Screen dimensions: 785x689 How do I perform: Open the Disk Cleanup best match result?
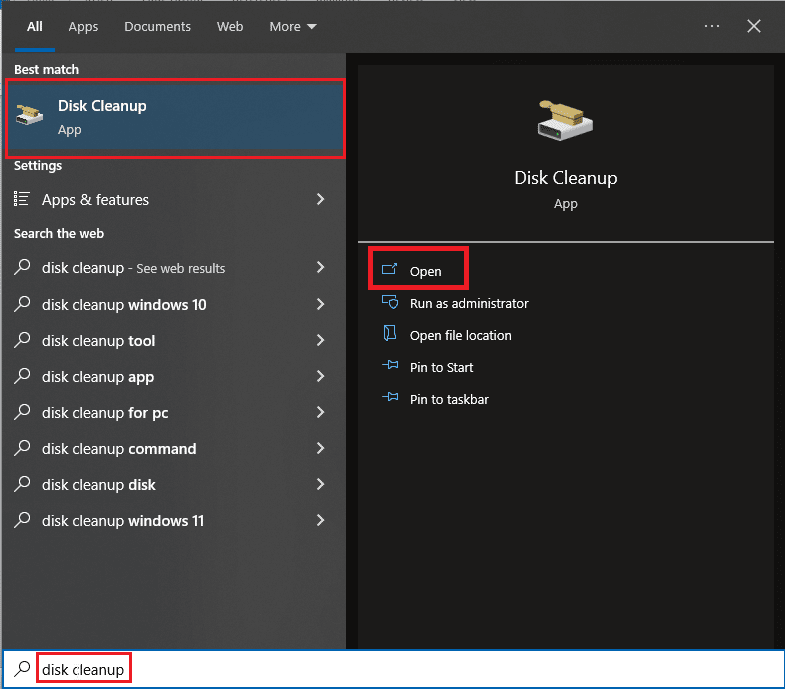[x=175, y=118]
